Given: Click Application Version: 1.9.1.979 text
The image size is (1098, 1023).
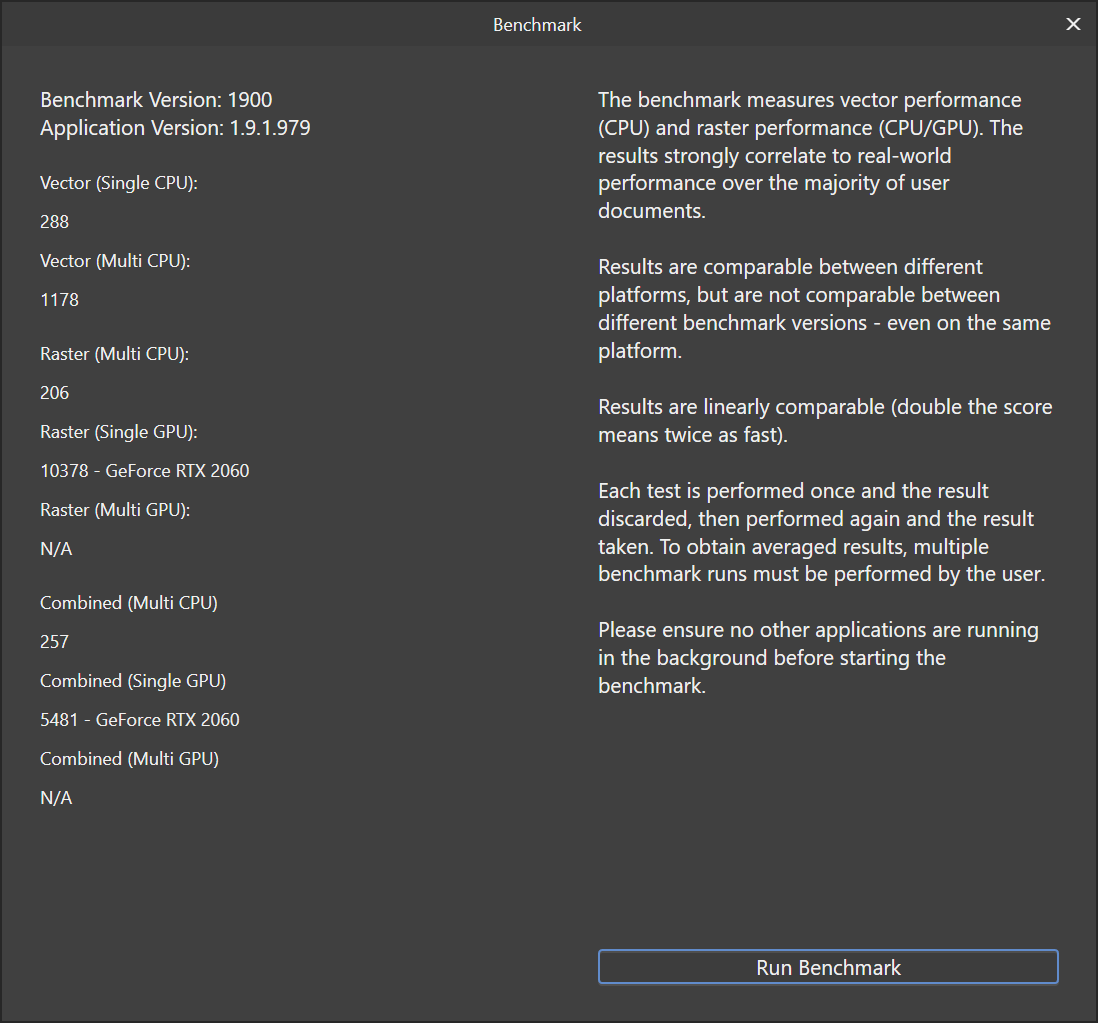Looking at the screenshot, I should pos(175,127).
